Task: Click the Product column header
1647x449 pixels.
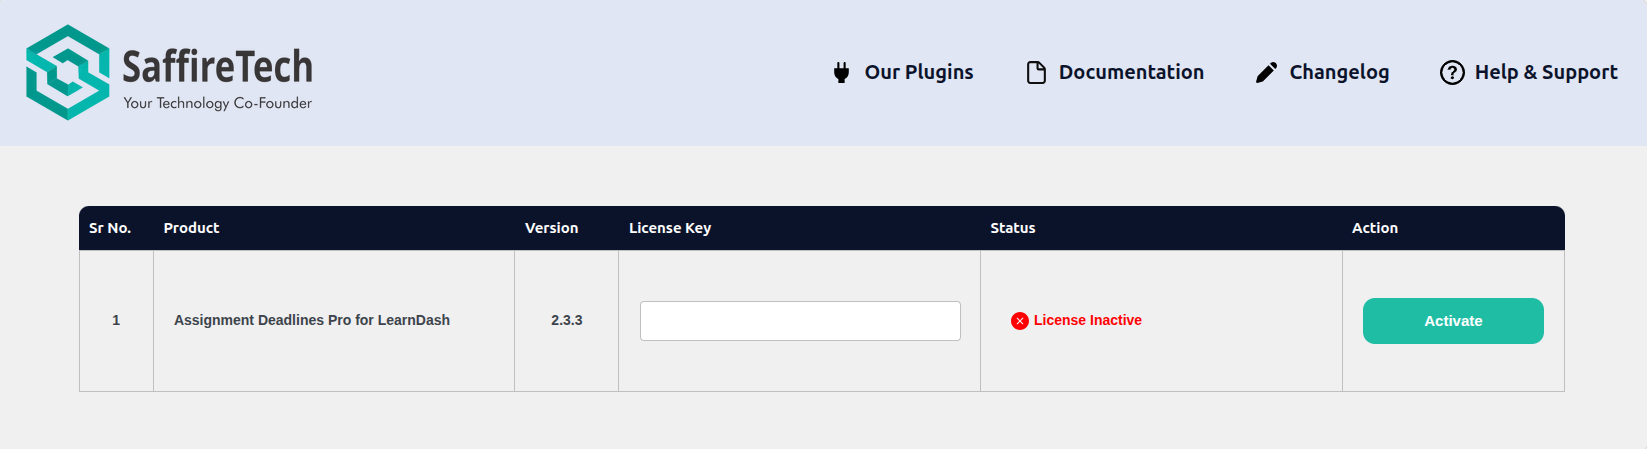Action: (x=191, y=228)
